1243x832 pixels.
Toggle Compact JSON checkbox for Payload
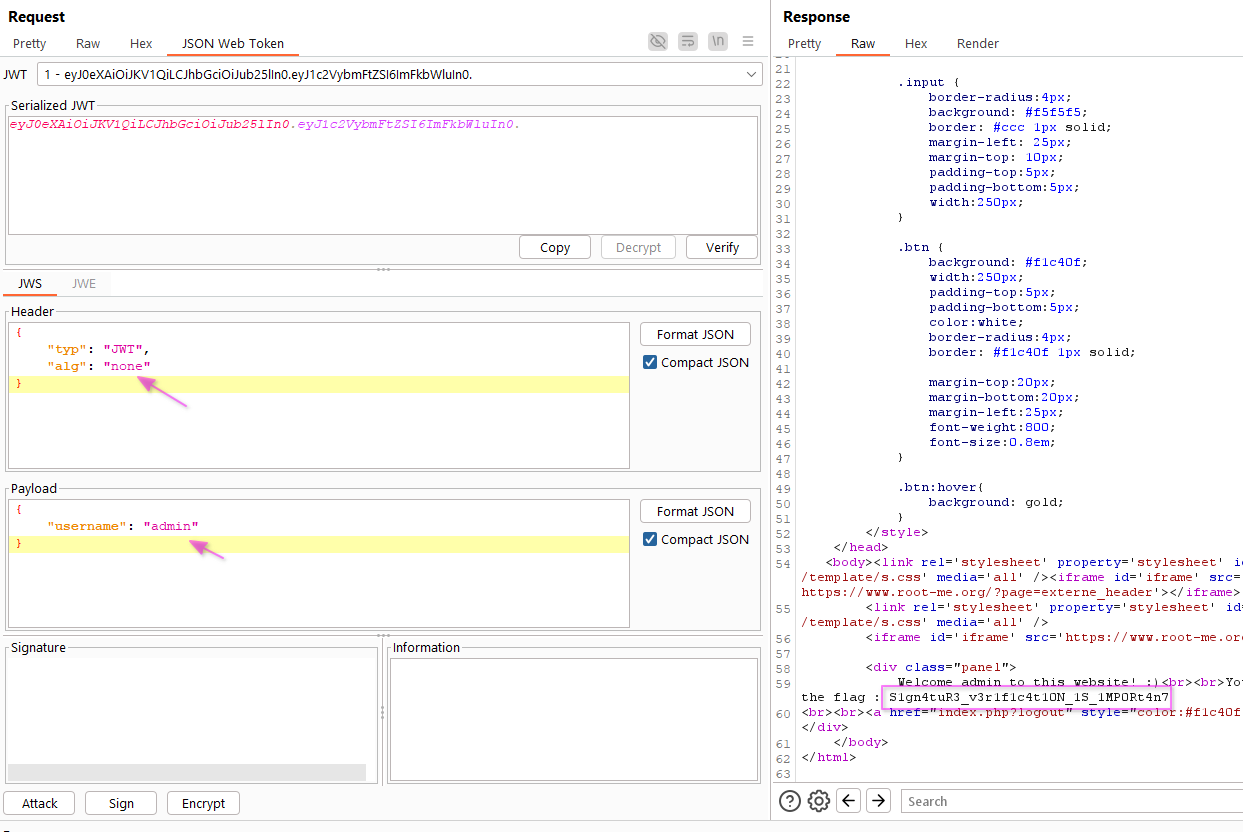coord(650,539)
